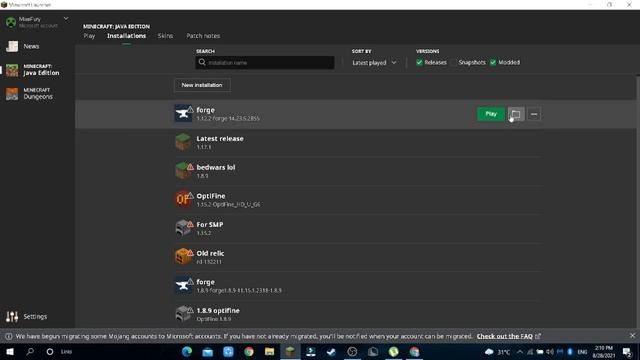Select Minecraft Dungeons in sidebar
Viewport: 640px width, 360px height.
[37, 93]
